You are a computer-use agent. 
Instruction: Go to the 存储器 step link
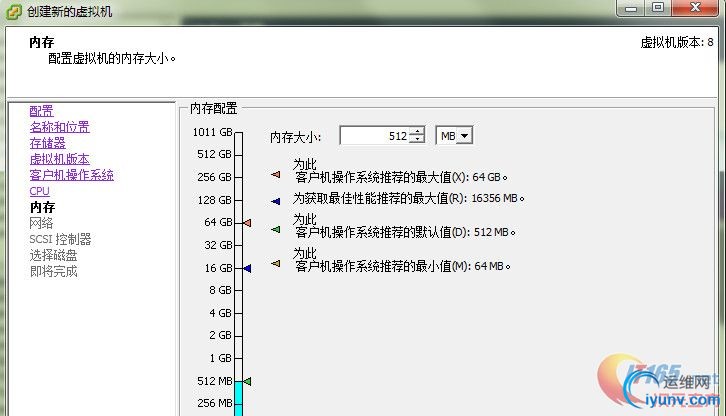pos(47,143)
